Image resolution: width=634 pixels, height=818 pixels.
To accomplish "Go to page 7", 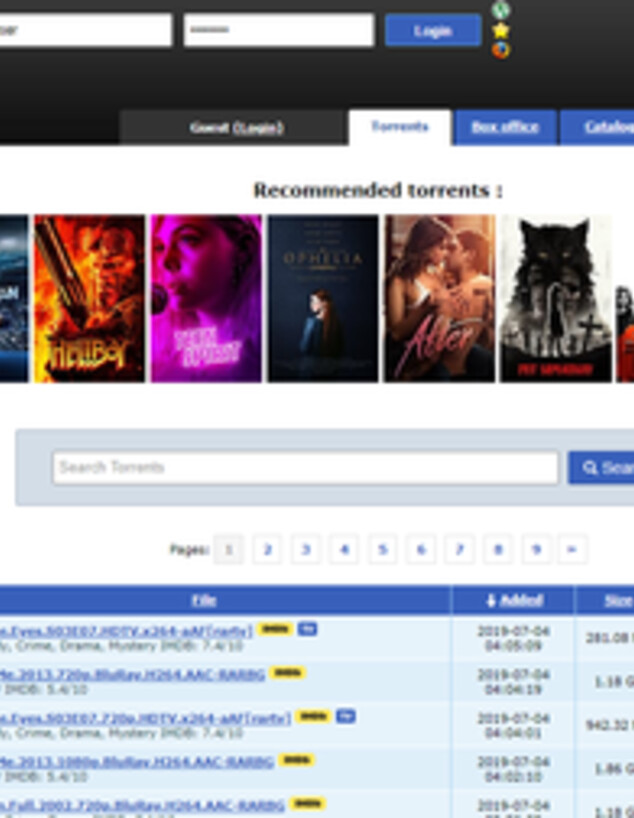I will (x=460, y=549).
